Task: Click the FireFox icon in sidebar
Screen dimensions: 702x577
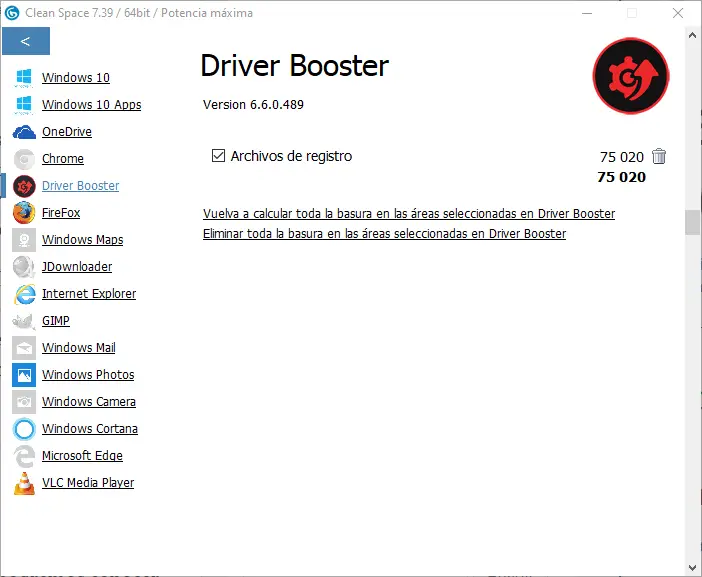Action: [24, 213]
